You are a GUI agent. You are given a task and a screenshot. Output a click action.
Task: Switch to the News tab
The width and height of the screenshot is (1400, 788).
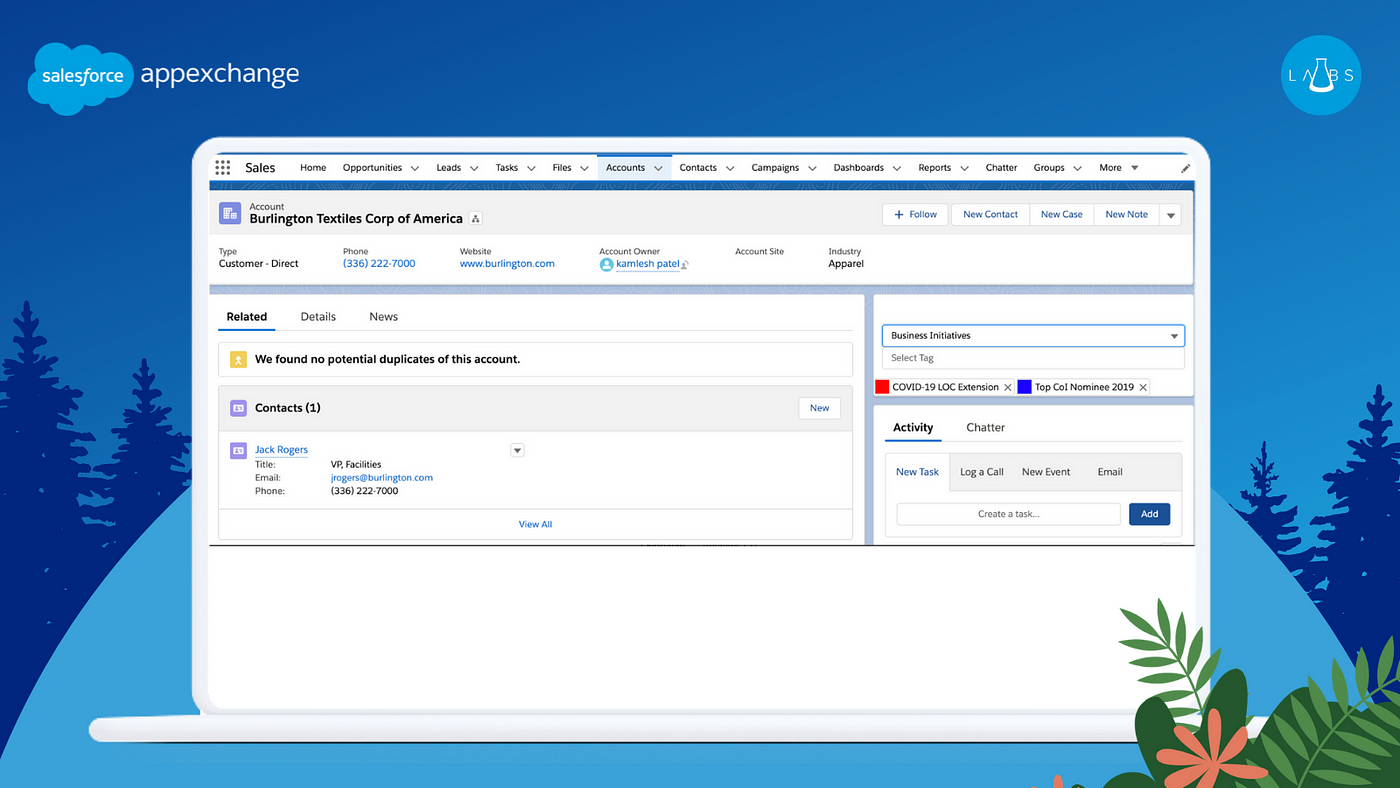coord(383,317)
